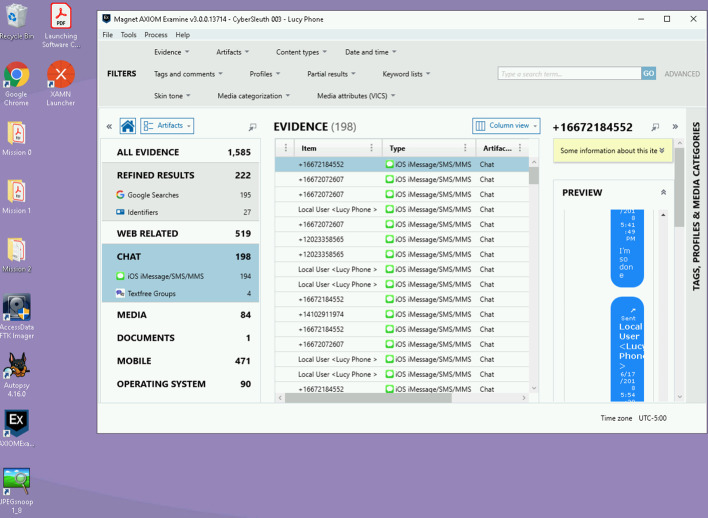
Task: Click the GO search button
Action: pos(648,74)
